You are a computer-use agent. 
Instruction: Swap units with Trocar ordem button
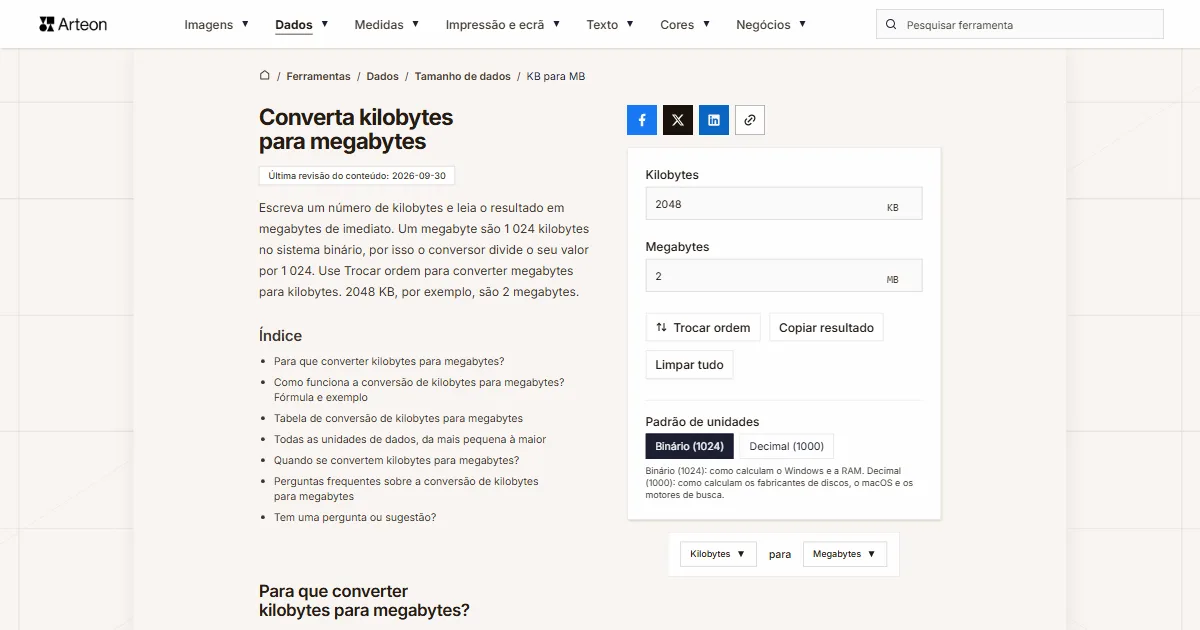703,328
